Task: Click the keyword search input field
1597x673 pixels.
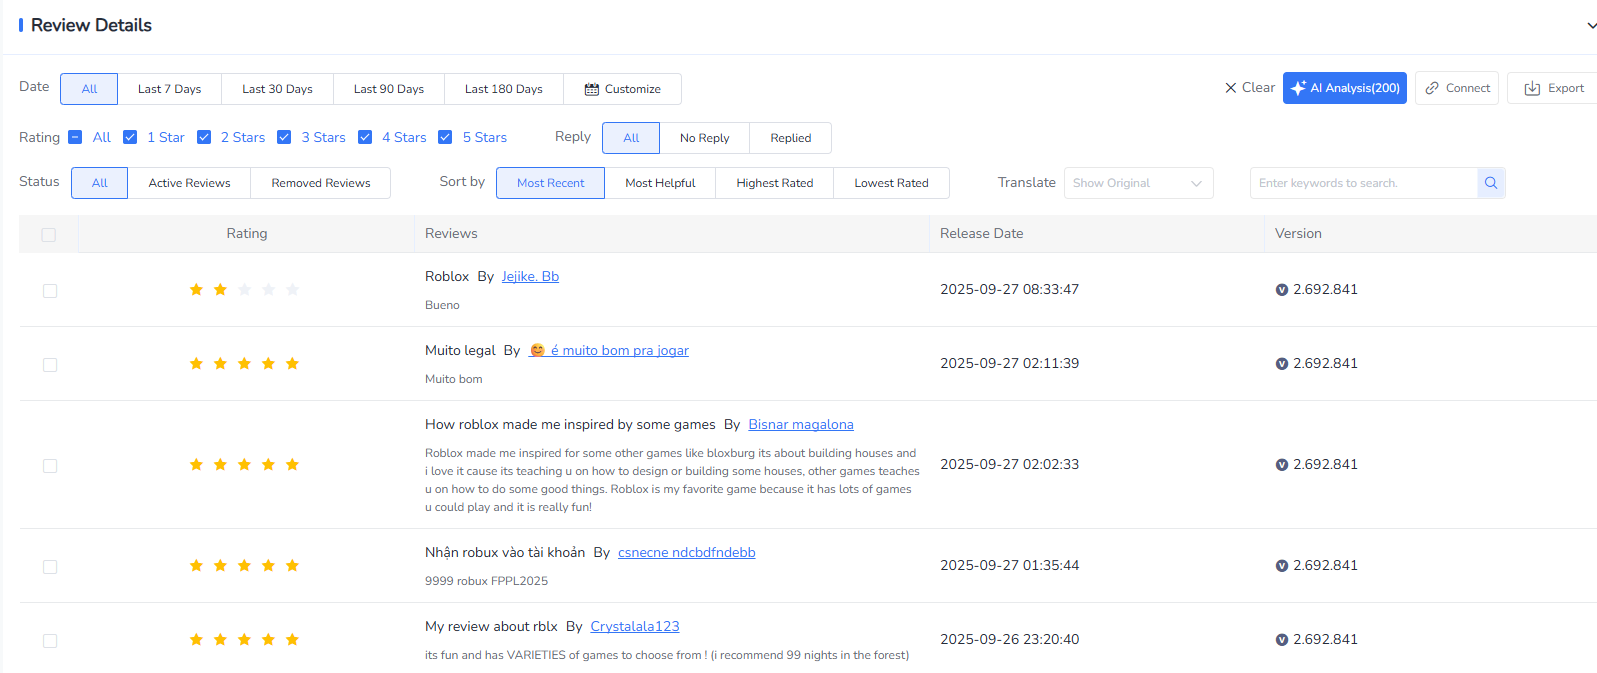Action: point(1363,183)
